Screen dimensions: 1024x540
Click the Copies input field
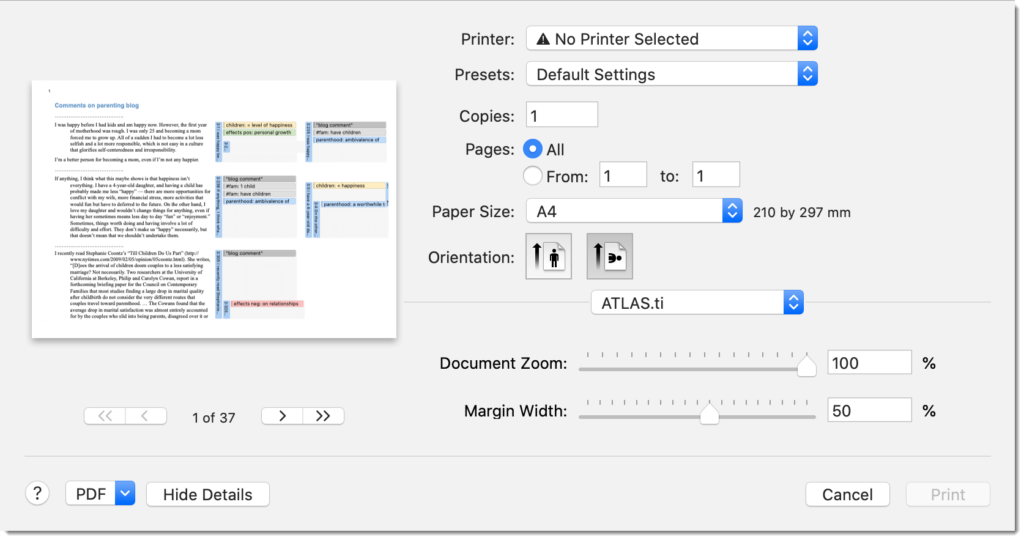561,115
